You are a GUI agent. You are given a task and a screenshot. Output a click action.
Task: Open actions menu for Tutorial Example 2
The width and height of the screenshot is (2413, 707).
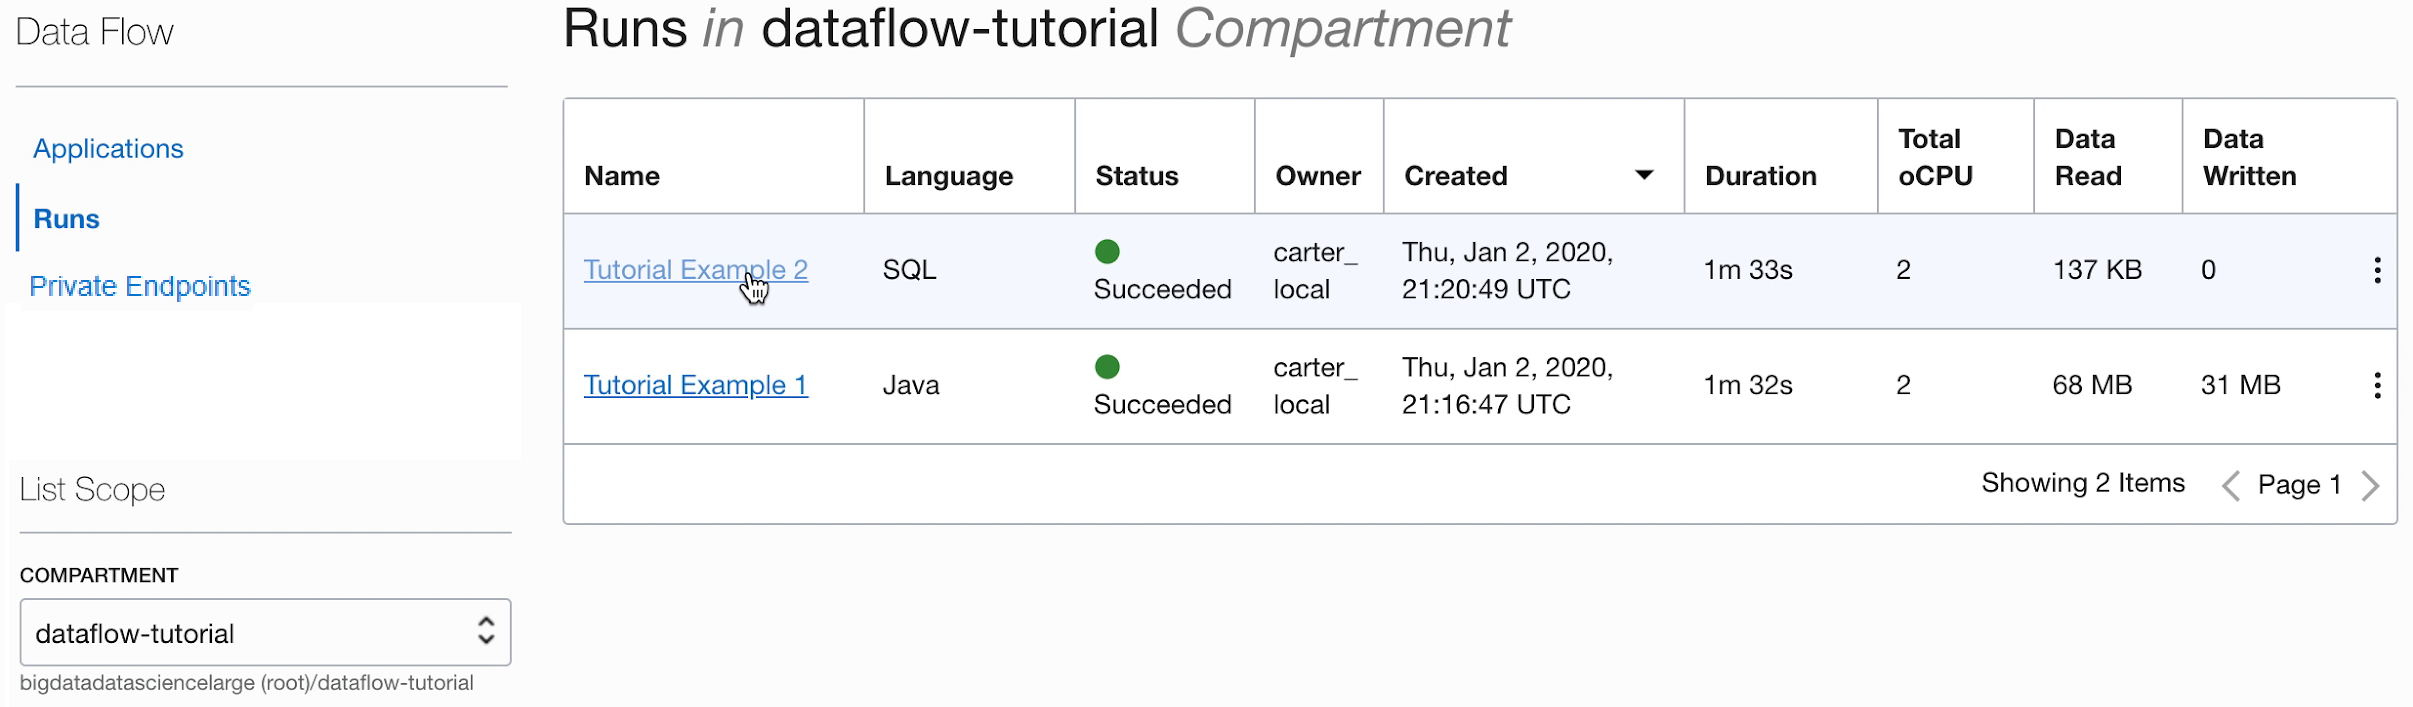(2377, 270)
